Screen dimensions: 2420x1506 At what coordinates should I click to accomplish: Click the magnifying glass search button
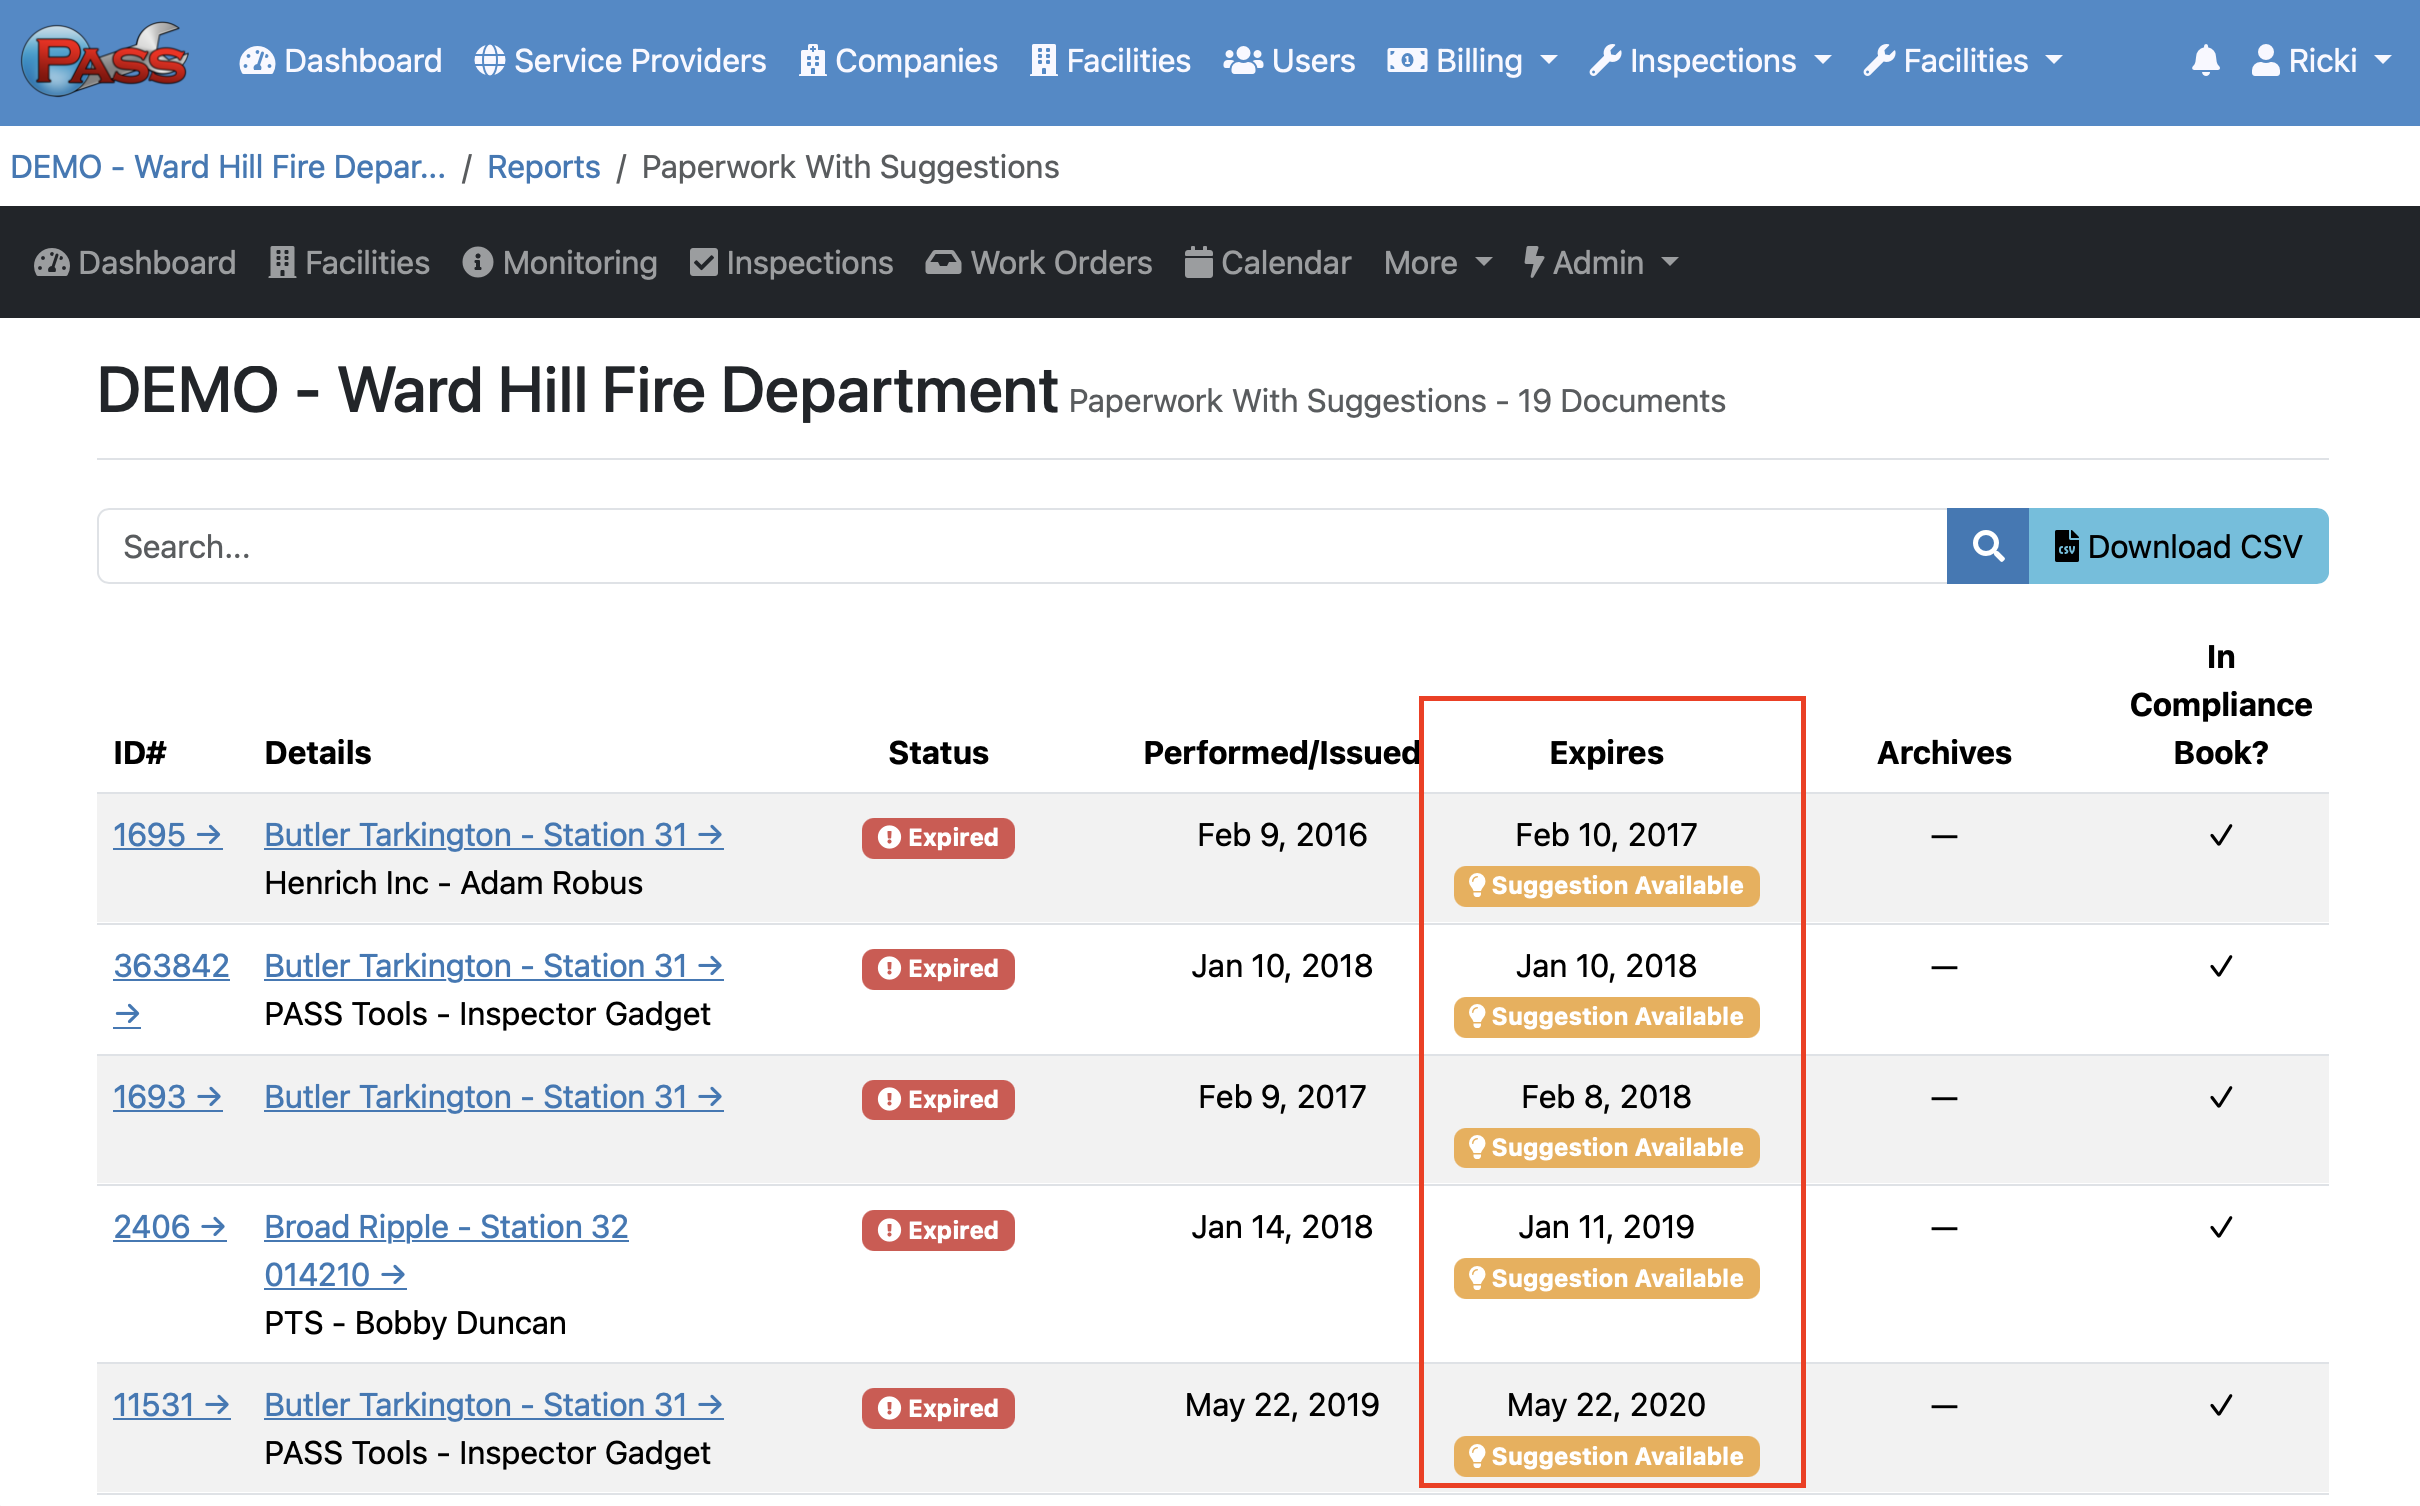pyautogui.click(x=1987, y=546)
